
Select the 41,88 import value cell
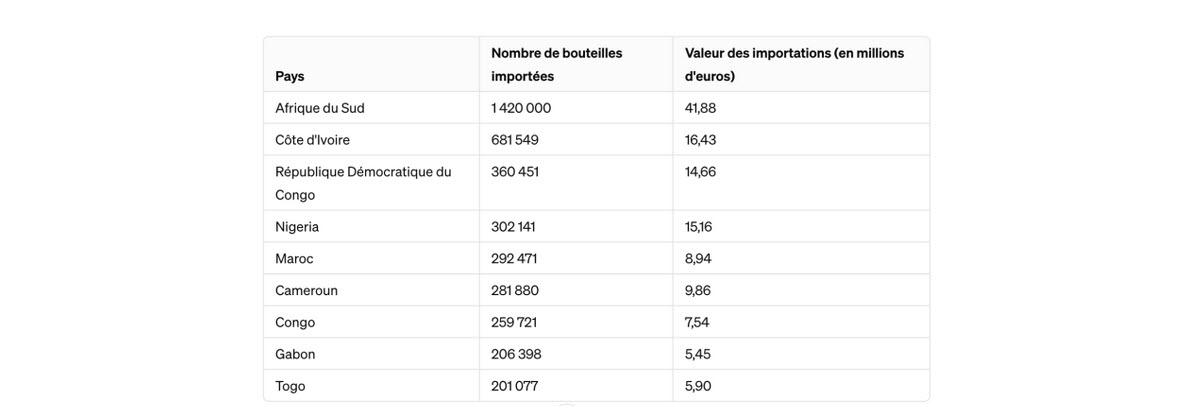tap(700, 108)
